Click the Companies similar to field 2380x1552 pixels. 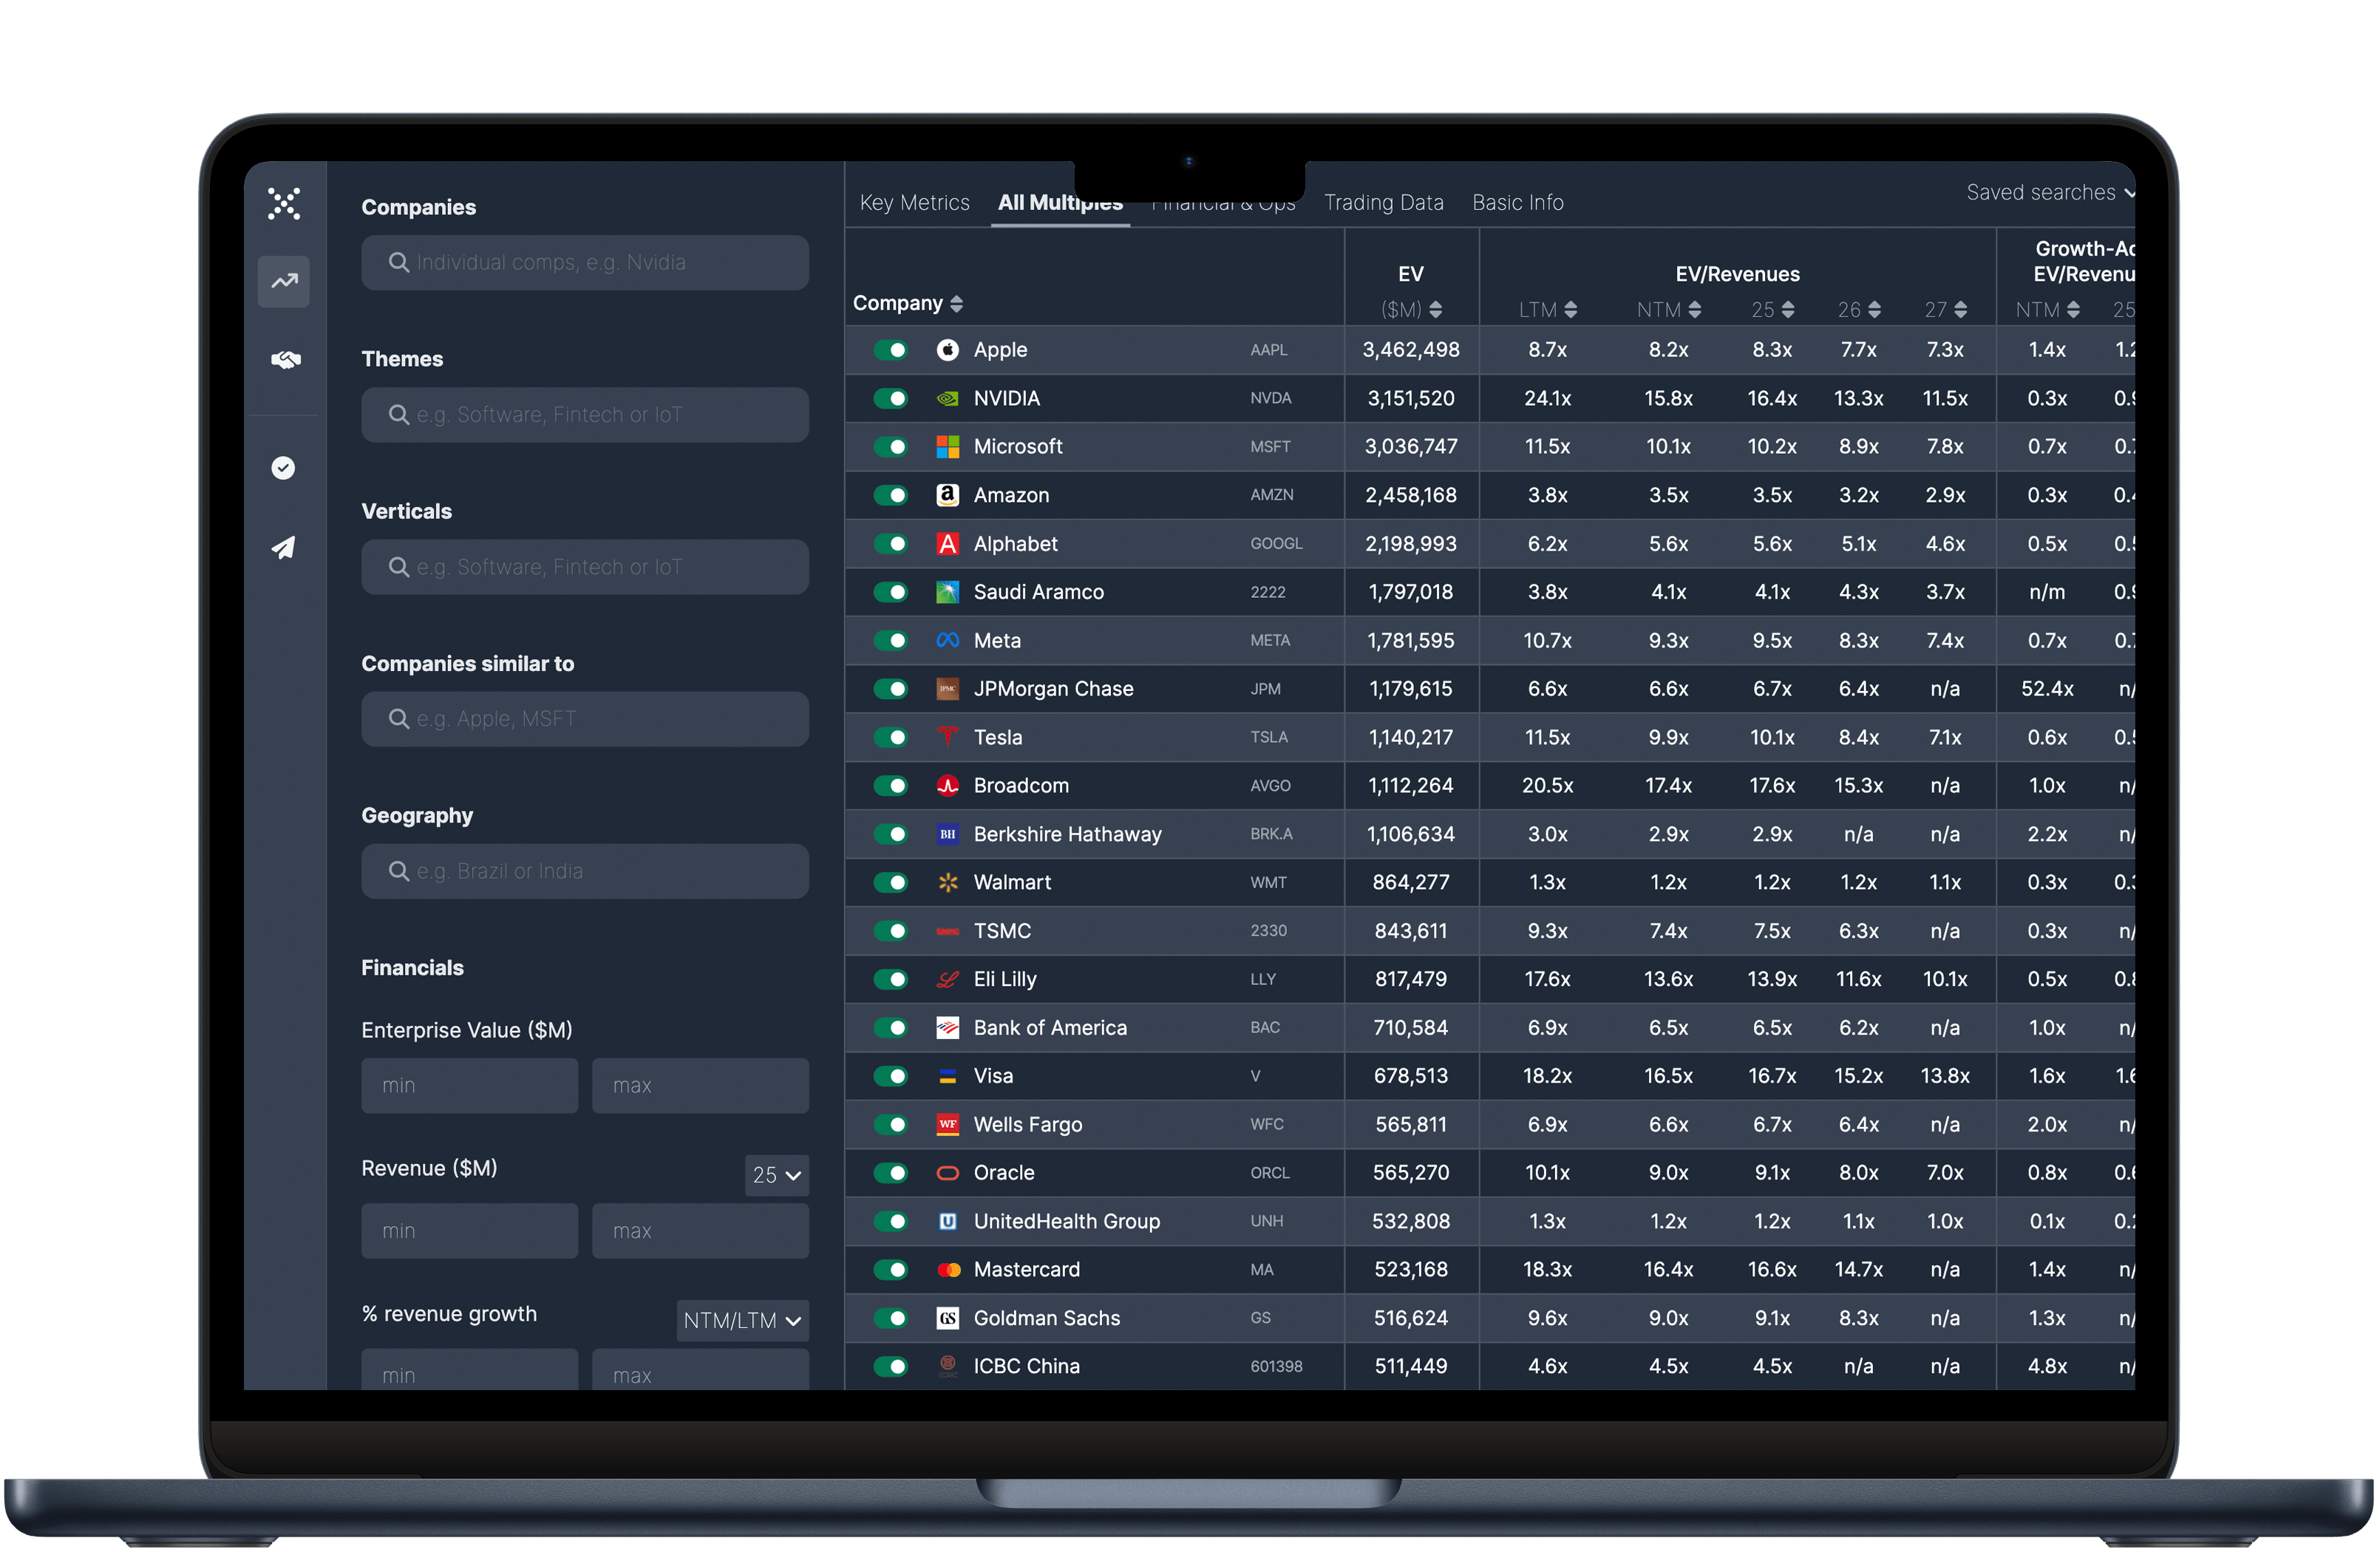pos(585,719)
